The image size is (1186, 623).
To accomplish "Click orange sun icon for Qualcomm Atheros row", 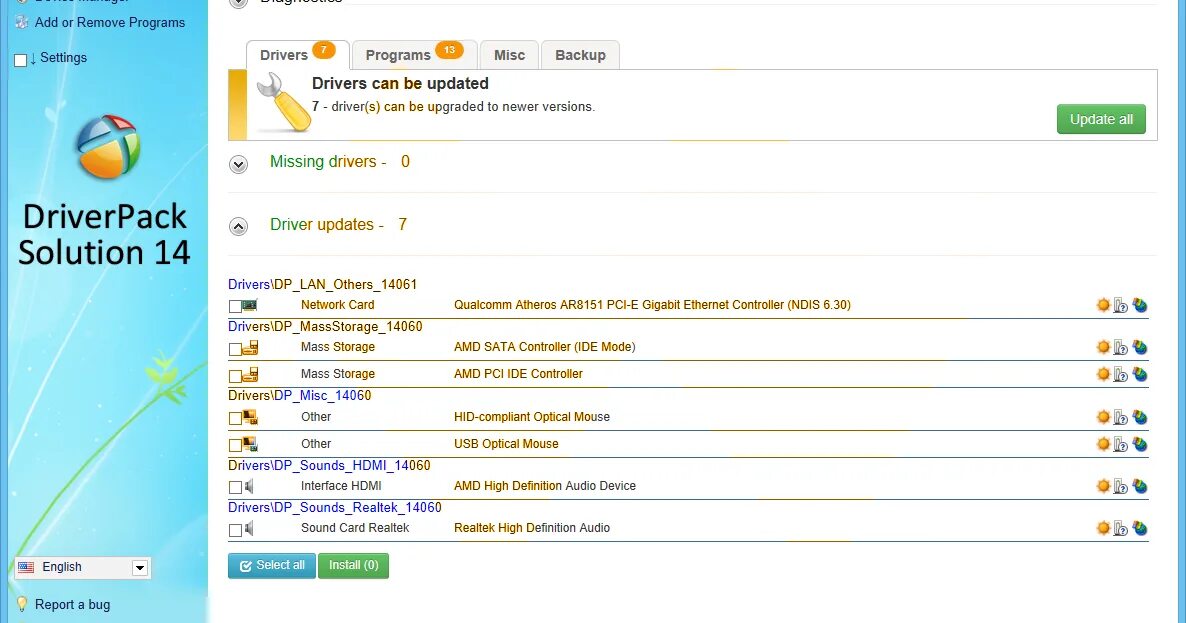I will click(1103, 305).
